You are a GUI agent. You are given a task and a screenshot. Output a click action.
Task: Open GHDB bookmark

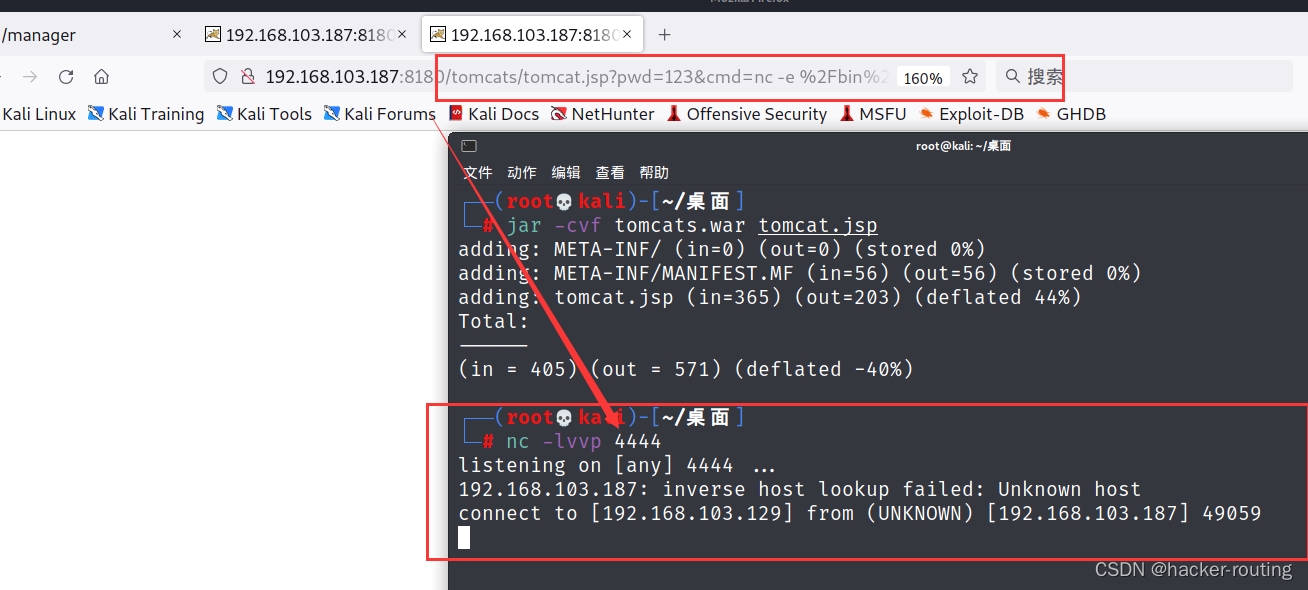pyautogui.click(x=1071, y=114)
